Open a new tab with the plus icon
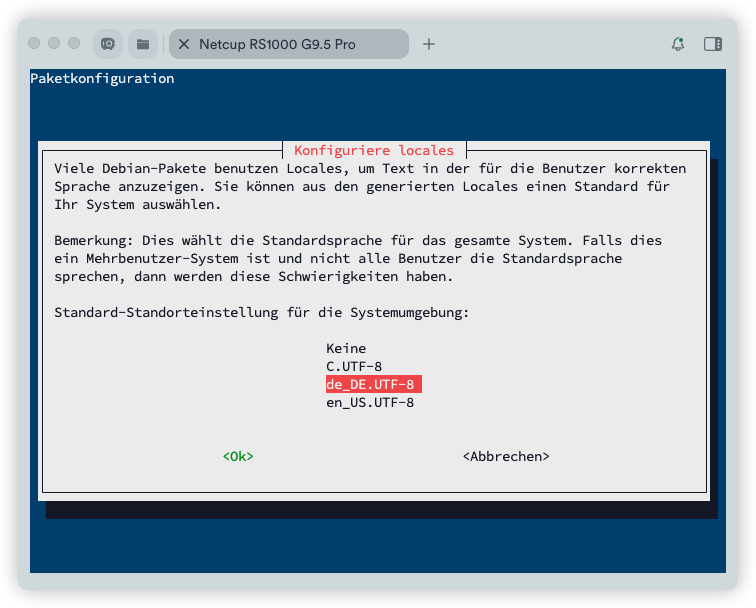Screen dimensions: 756x608 tap(429, 44)
